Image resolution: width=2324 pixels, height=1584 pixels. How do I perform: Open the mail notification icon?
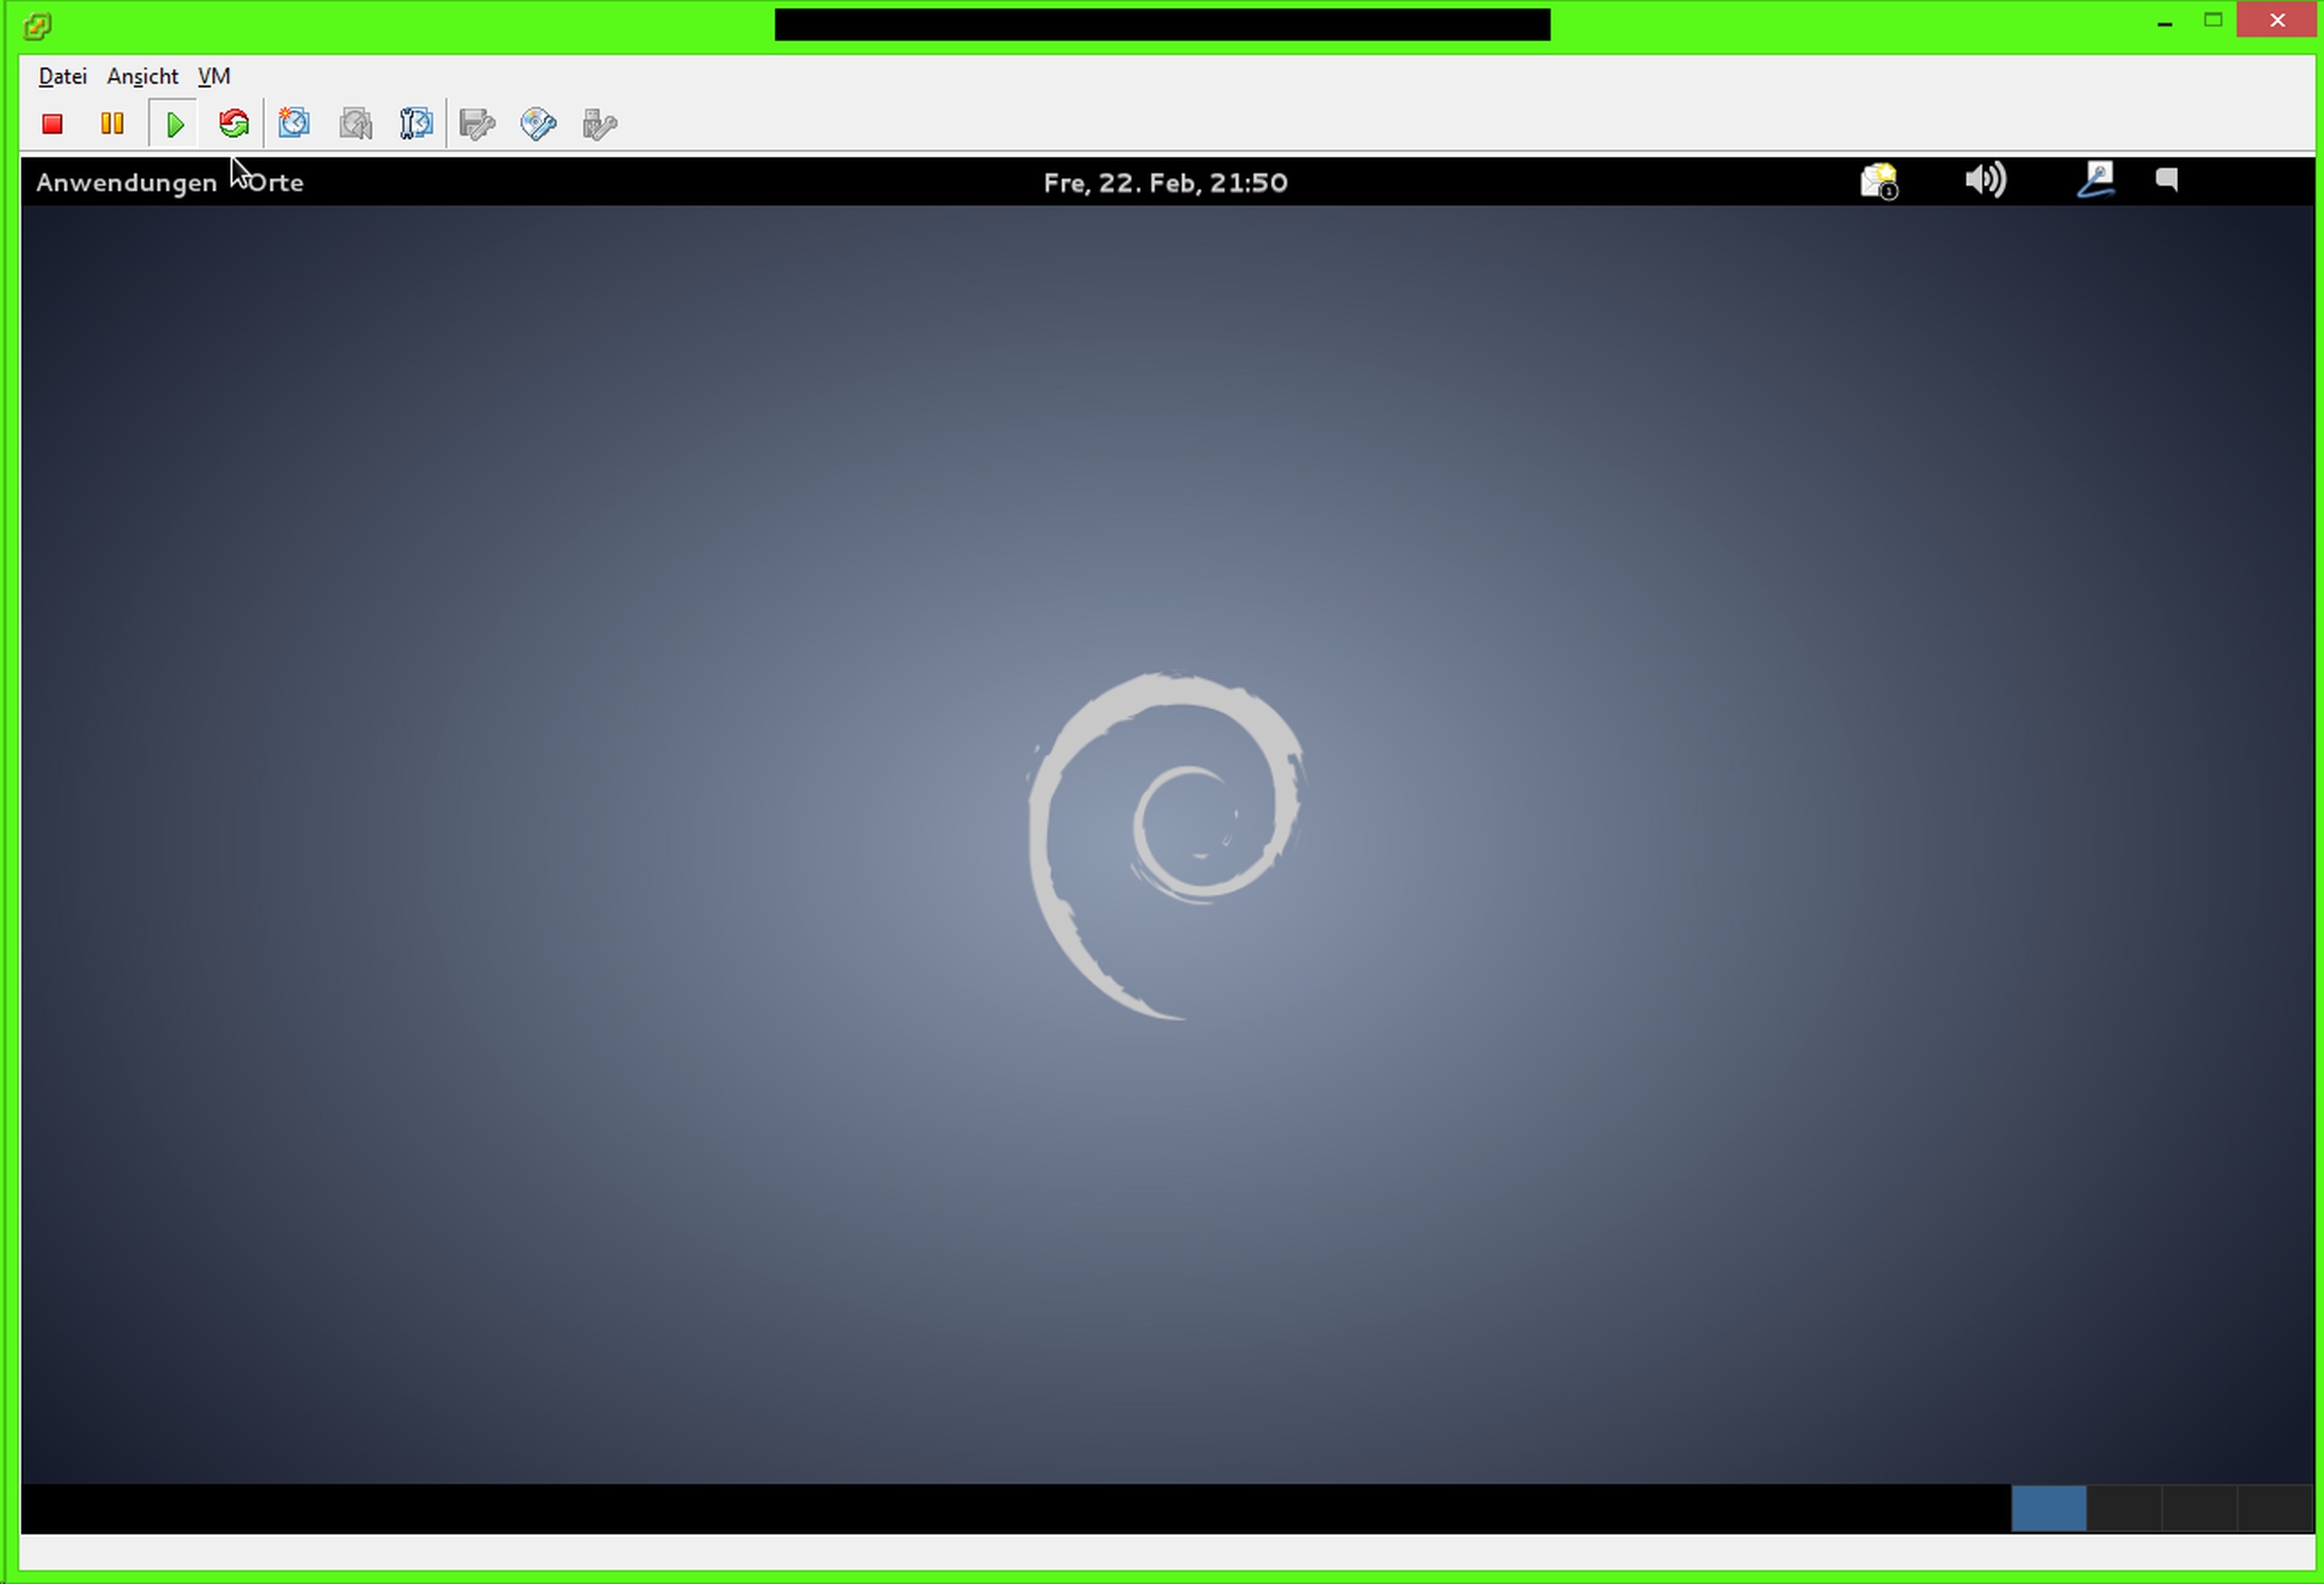click(1878, 181)
